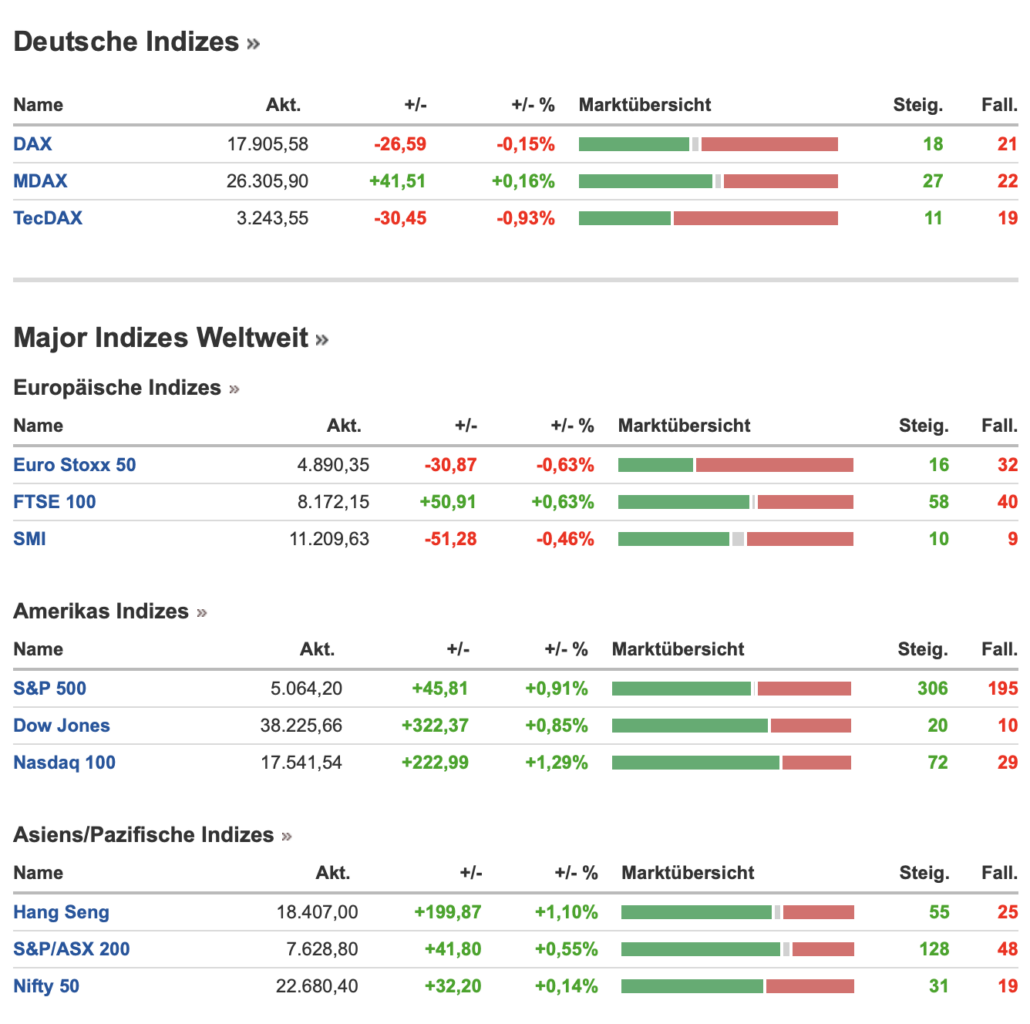Open the S&P/ASX 200 index

(x=71, y=949)
